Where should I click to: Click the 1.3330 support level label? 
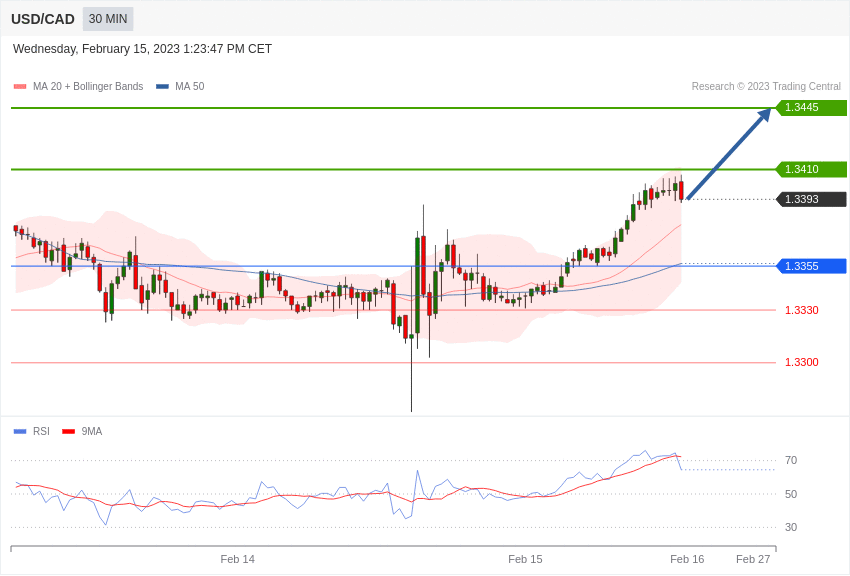click(802, 310)
